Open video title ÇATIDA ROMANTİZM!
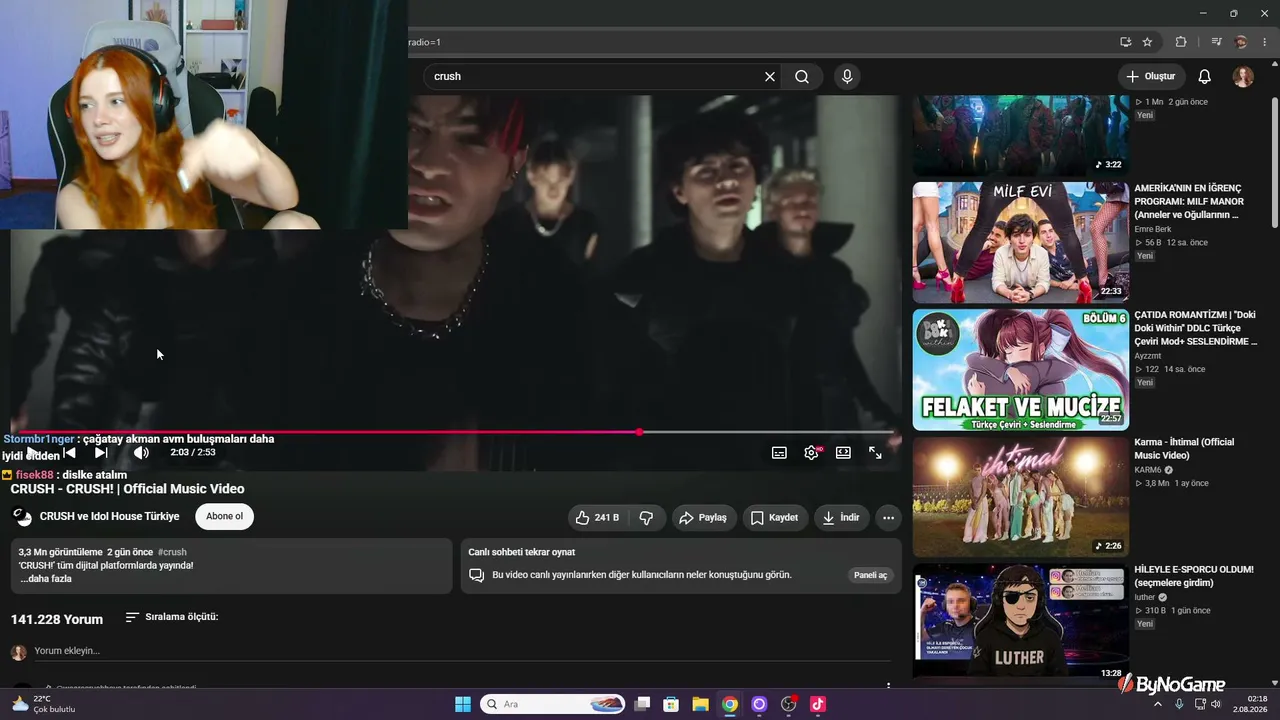The height and width of the screenshot is (720, 1280). (x=1195, y=328)
